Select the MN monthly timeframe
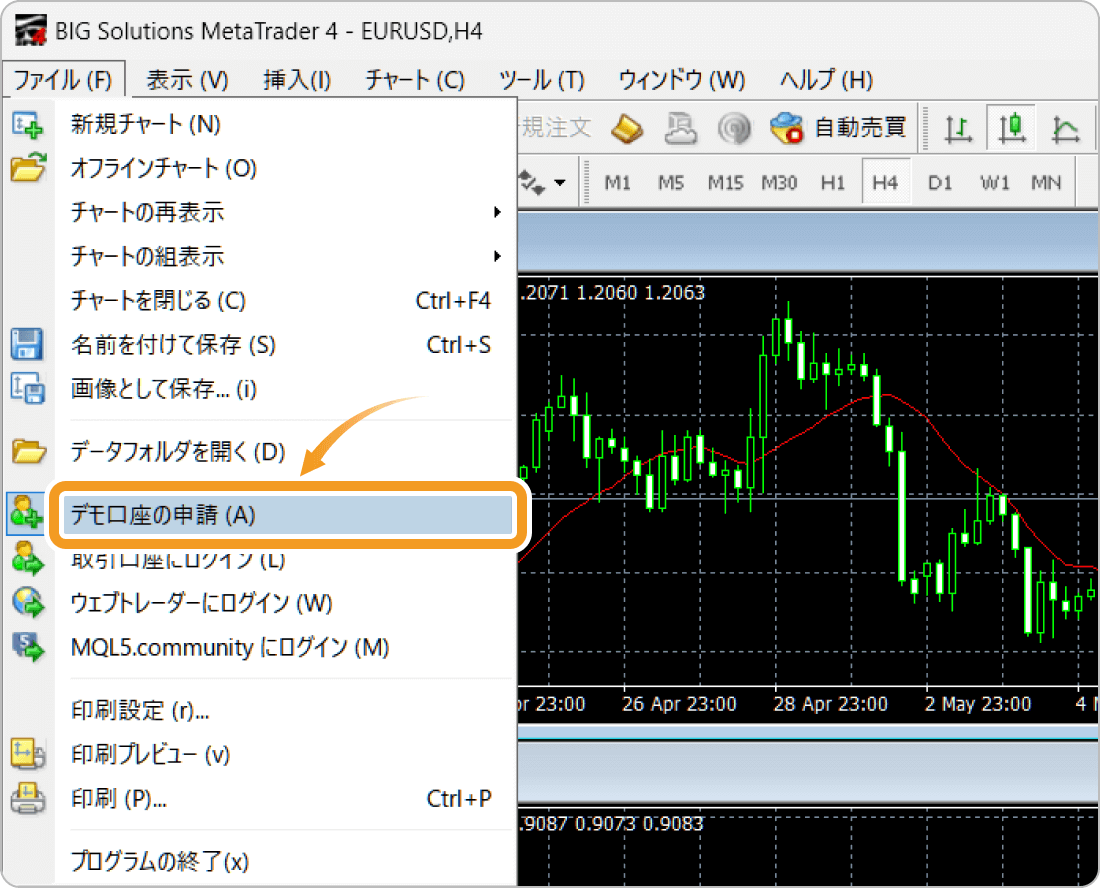Image resolution: width=1100 pixels, height=888 pixels. tap(1046, 183)
